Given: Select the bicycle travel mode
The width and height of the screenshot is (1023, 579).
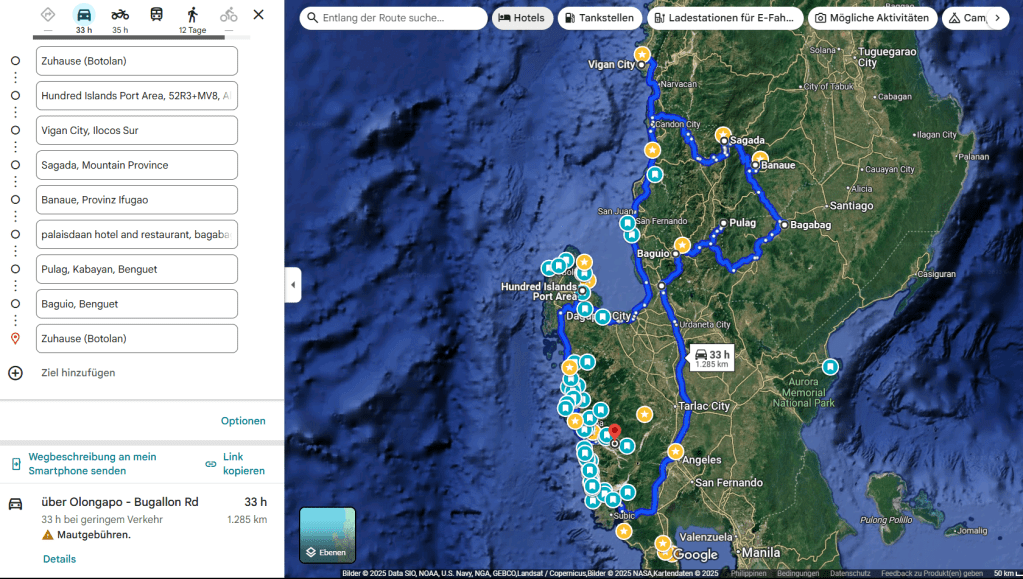Looking at the screenshot, I should click(x=229, y=15).
